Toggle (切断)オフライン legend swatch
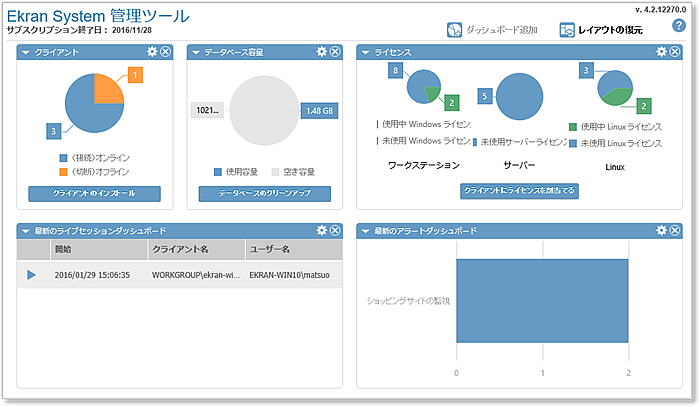The image size is (700, 407). pos(63,172)
